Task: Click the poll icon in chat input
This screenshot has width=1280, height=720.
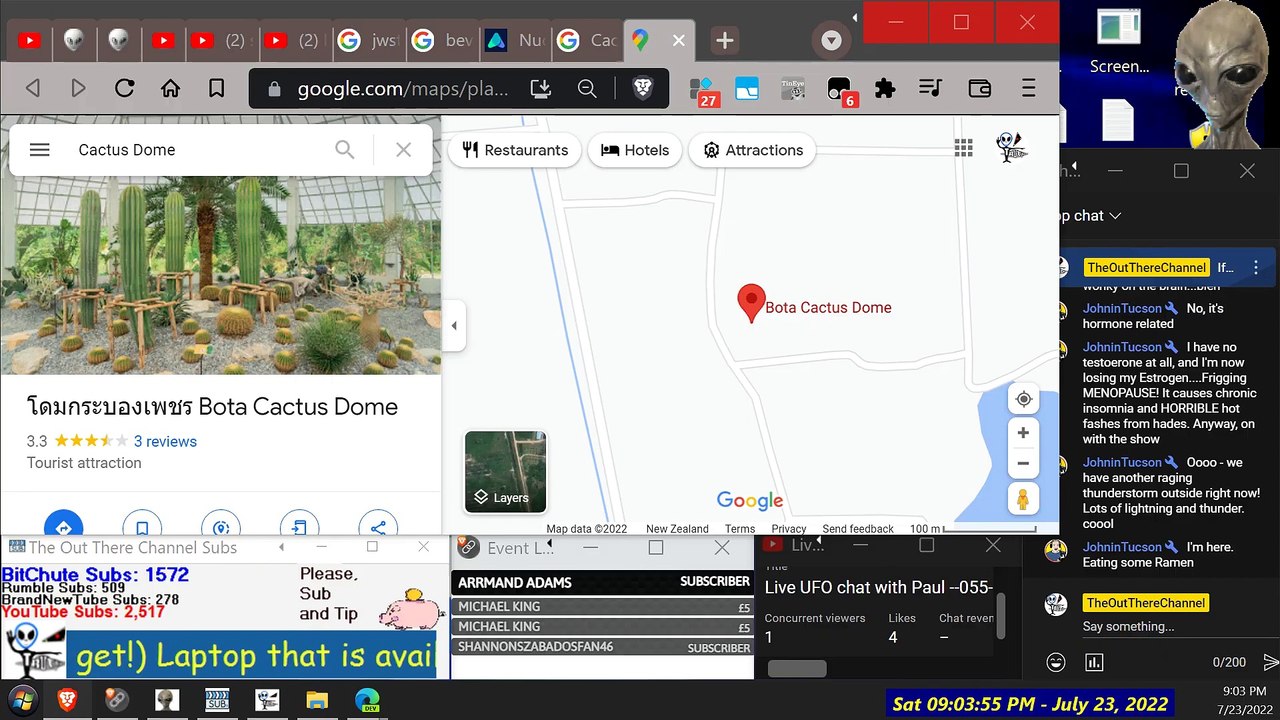Action: [1094, 662]
